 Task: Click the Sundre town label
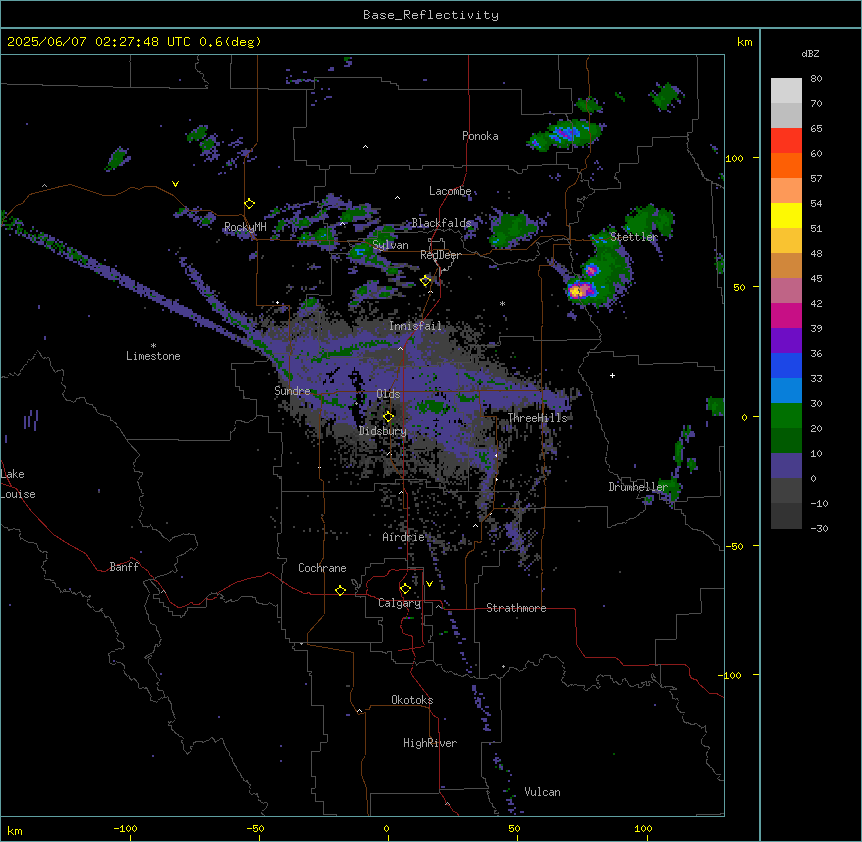pos(292,391)
